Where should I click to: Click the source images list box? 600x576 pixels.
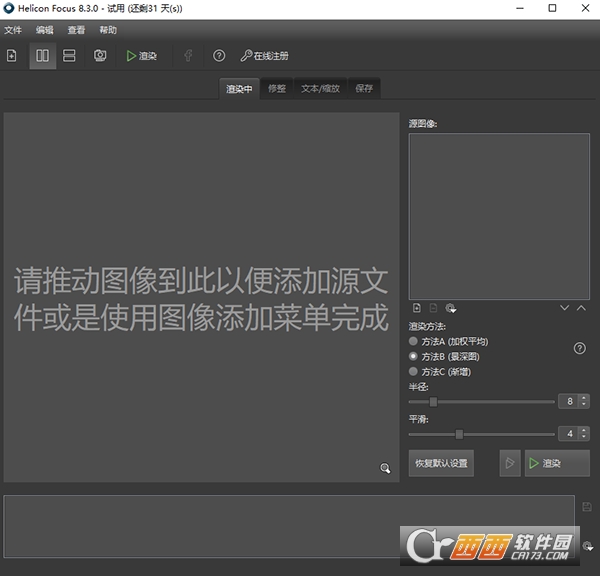tap(499, 216)
